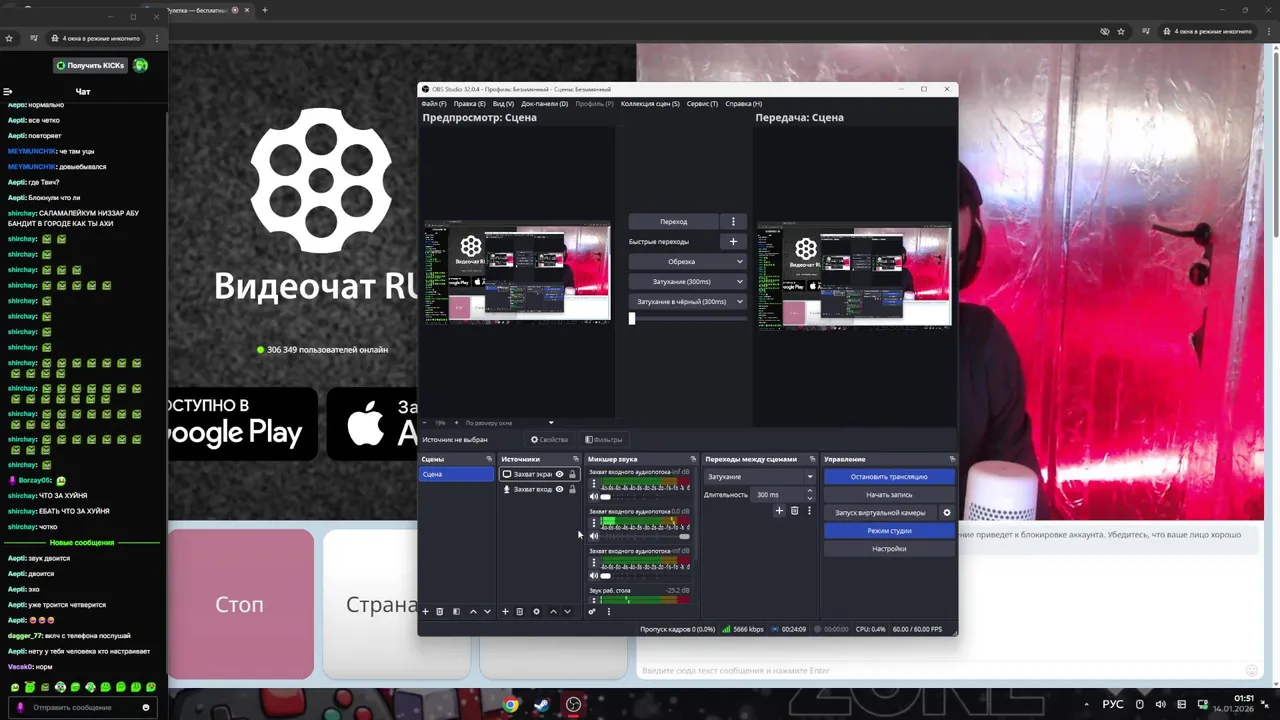This screenshot has width=1280, height=720.
Task: Click Переход transition button
Action: pos(674,222)
